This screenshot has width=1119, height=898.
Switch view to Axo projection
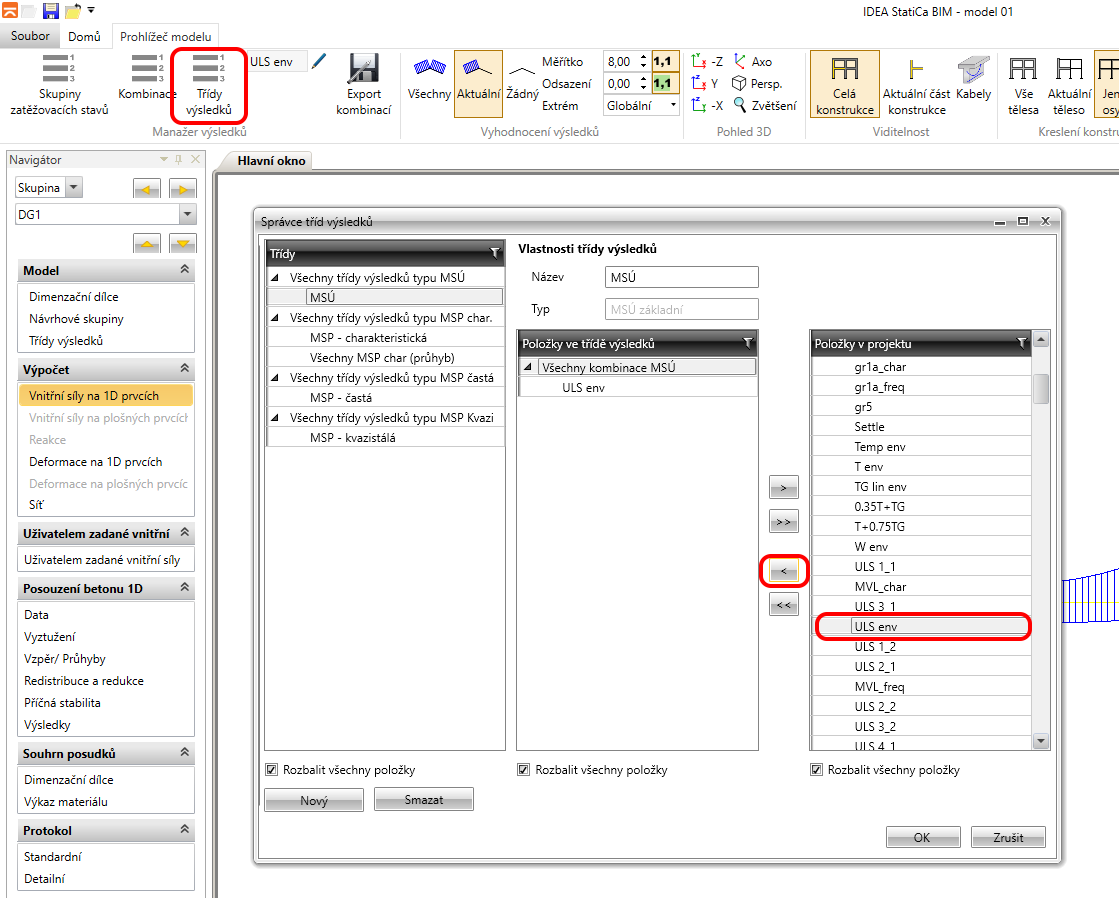[752, 61]
